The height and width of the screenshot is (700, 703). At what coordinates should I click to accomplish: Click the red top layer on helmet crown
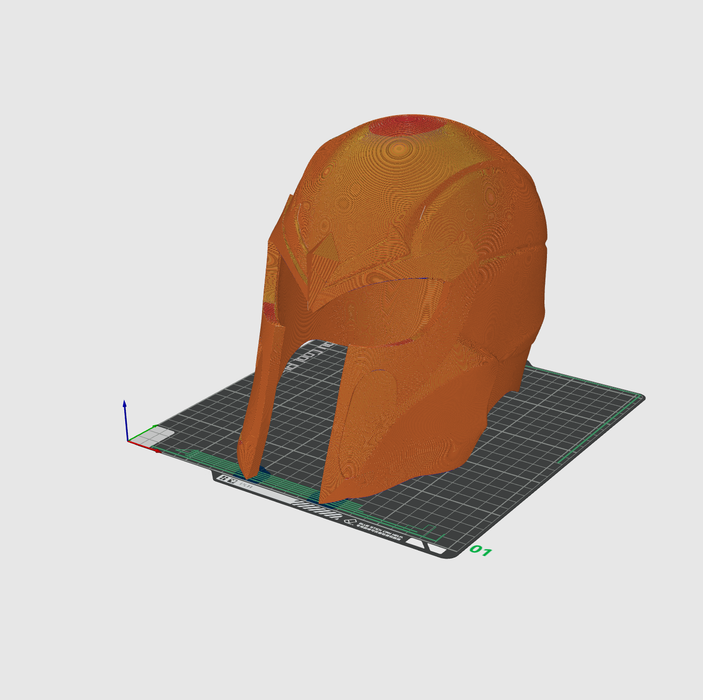(405, 126)
